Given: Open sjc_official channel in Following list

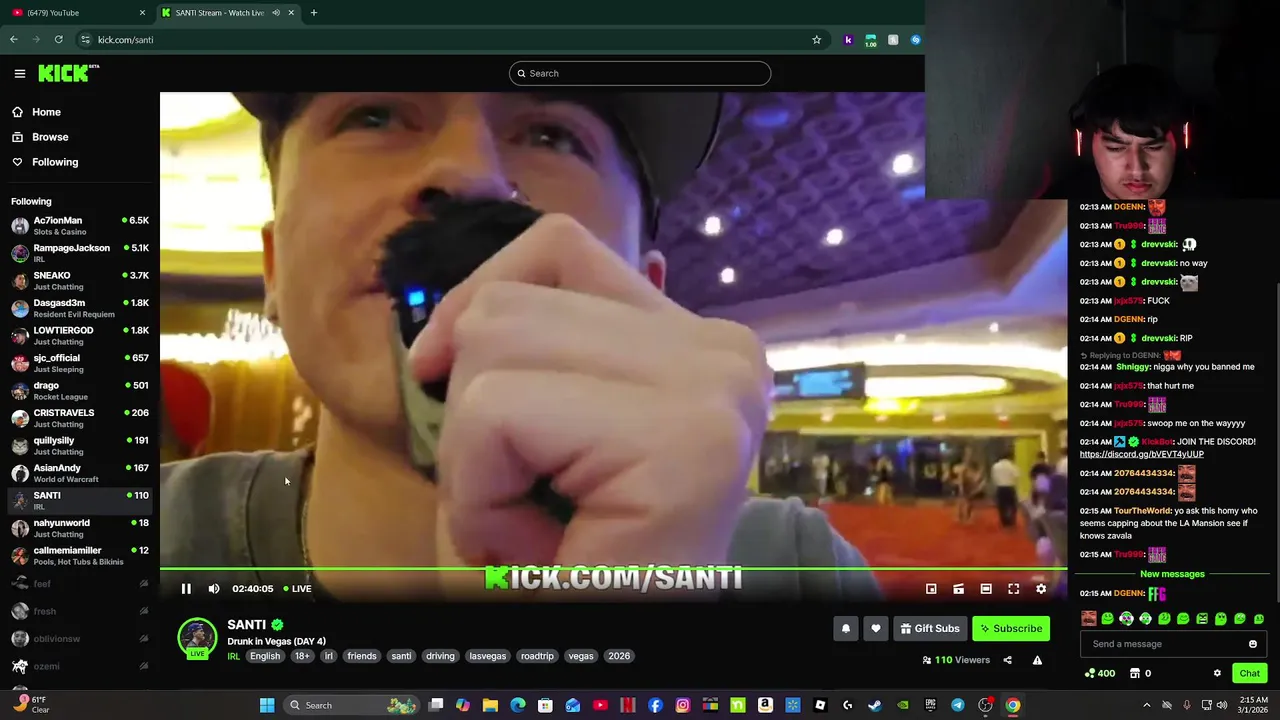Looking at the screenshot, I should point(80,363).
